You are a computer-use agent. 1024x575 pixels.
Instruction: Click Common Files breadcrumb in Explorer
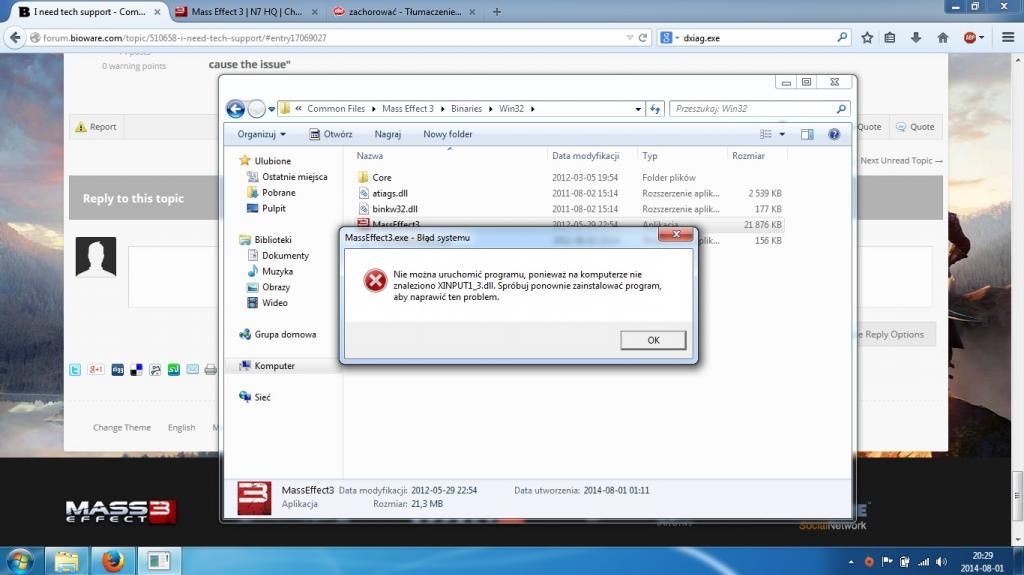point(336,108)
